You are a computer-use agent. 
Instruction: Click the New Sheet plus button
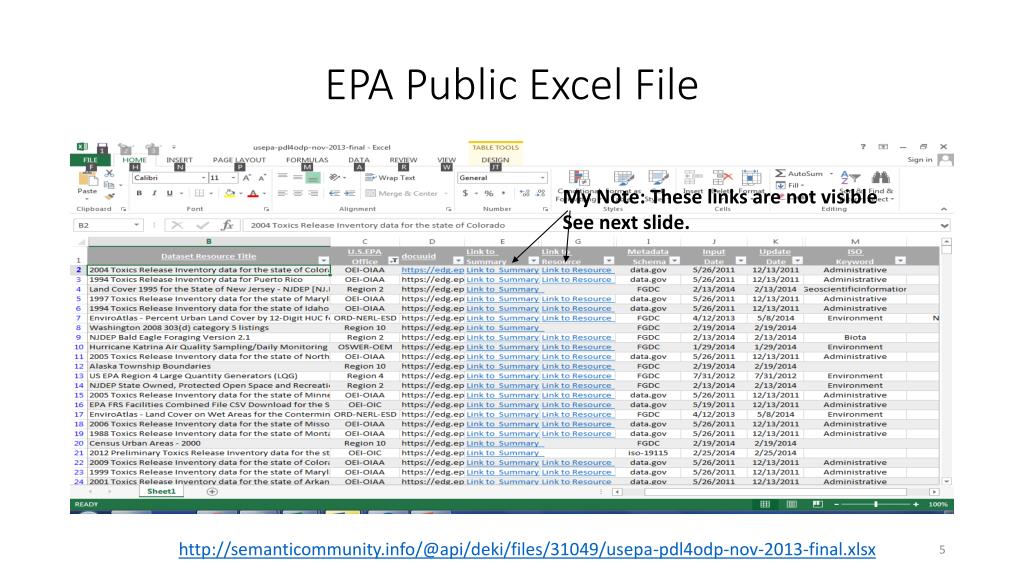coord(212,492)
